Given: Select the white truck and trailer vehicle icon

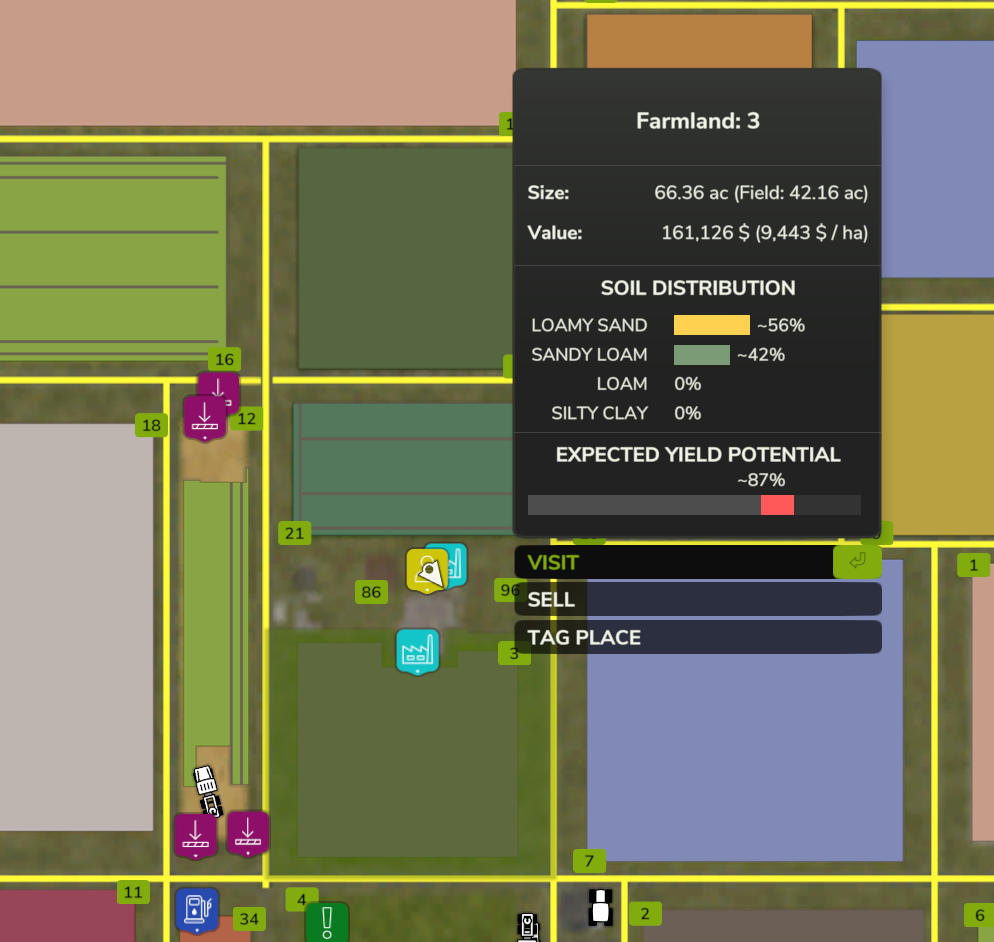Looking at the screenshot, I should tap(207, 791).
